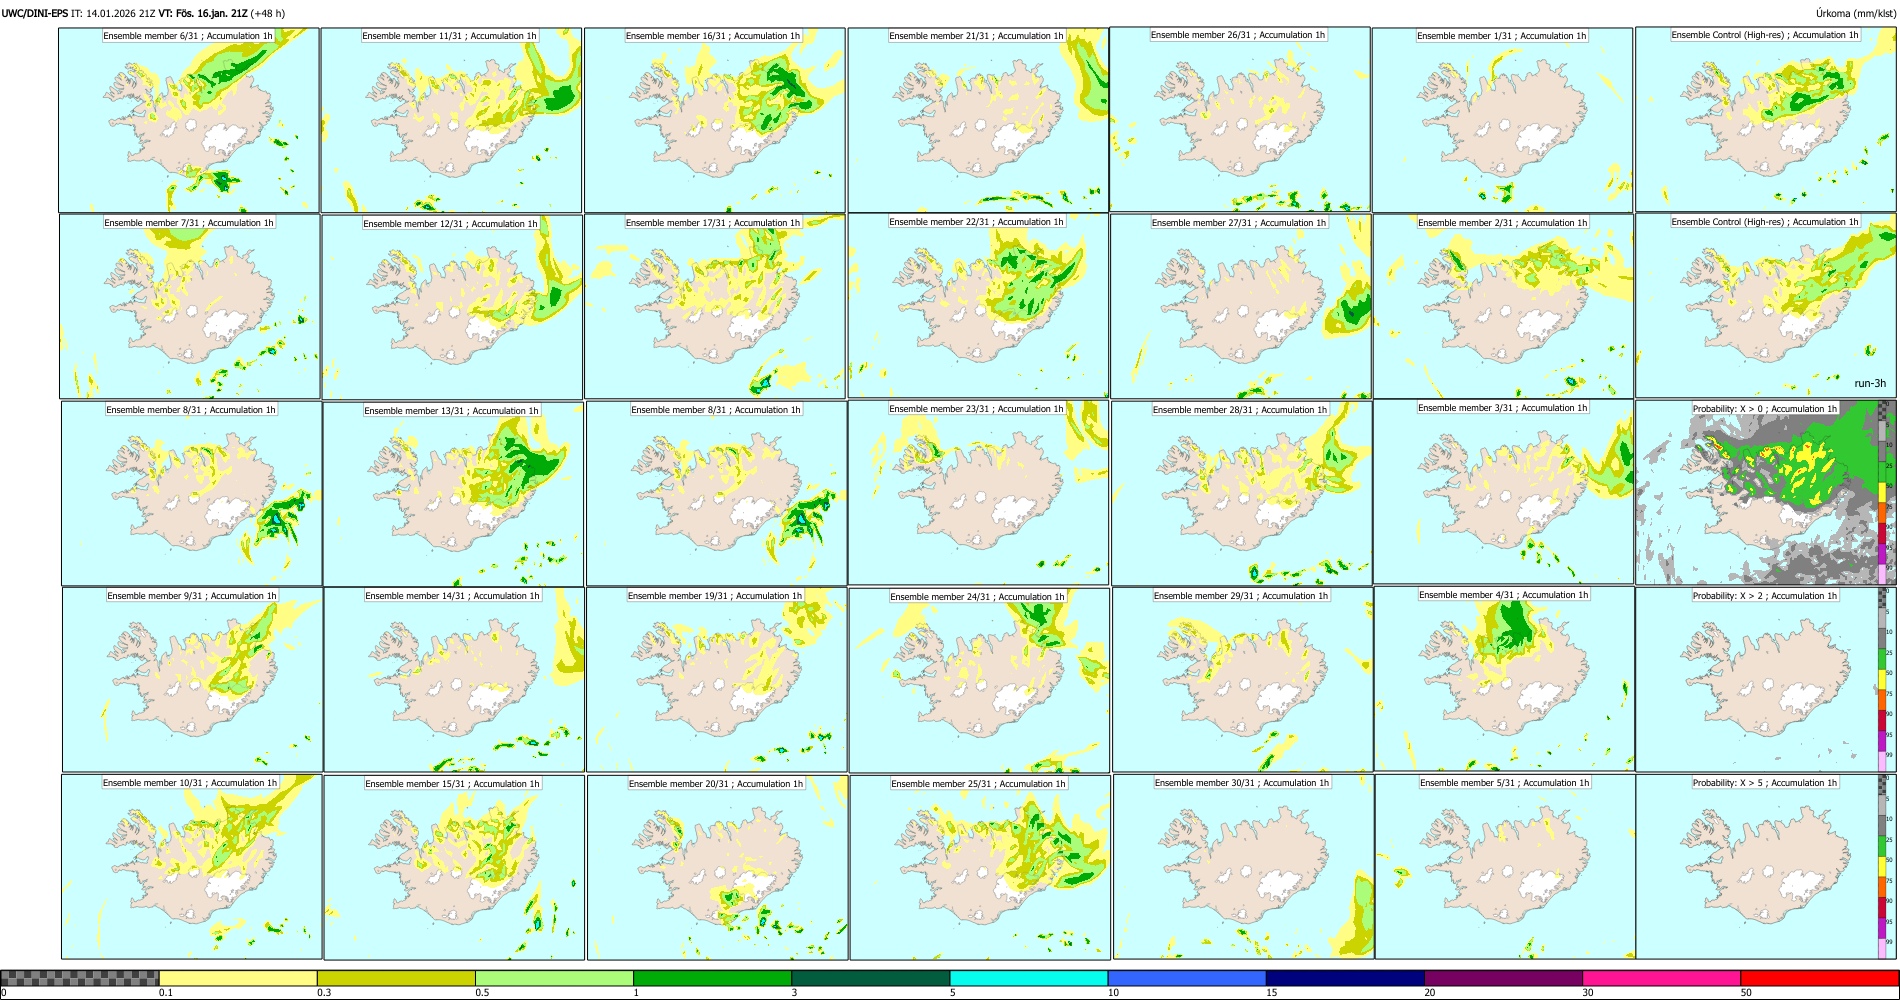
Task: Open the Ensemble member 24/31 map
Action: pos(979,680)
